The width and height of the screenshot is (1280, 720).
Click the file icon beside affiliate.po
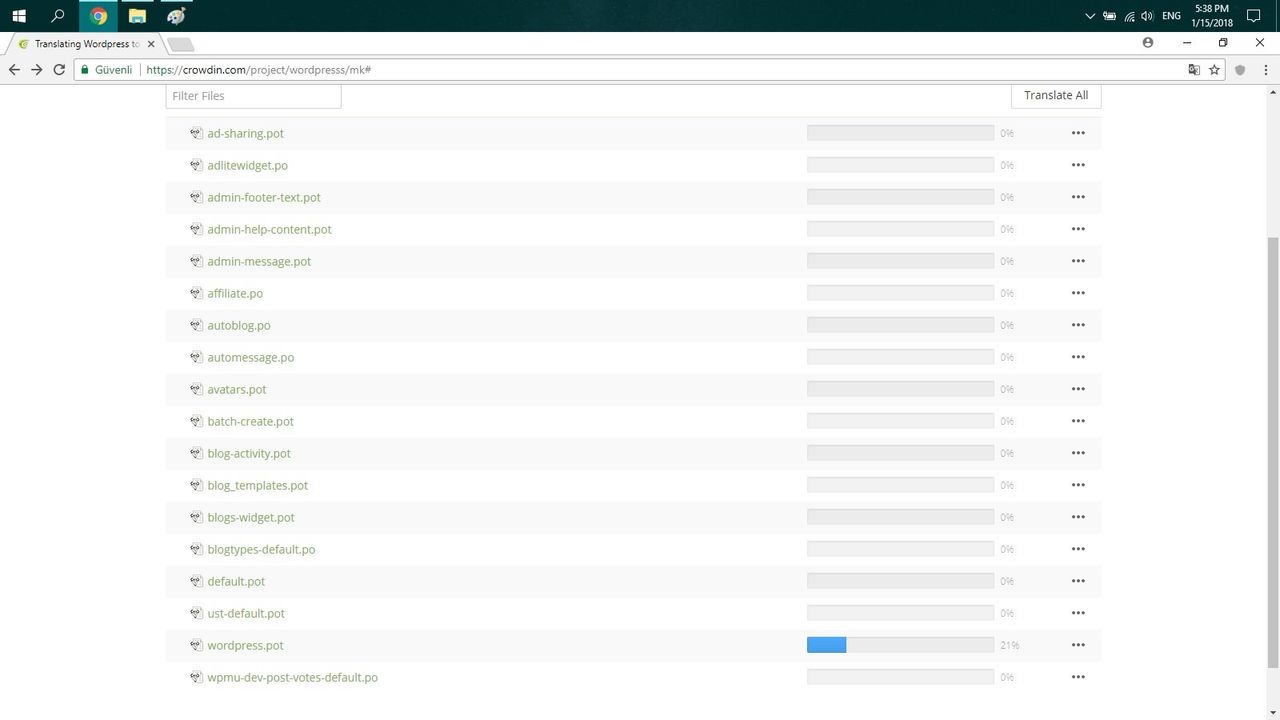pos(196,293)
